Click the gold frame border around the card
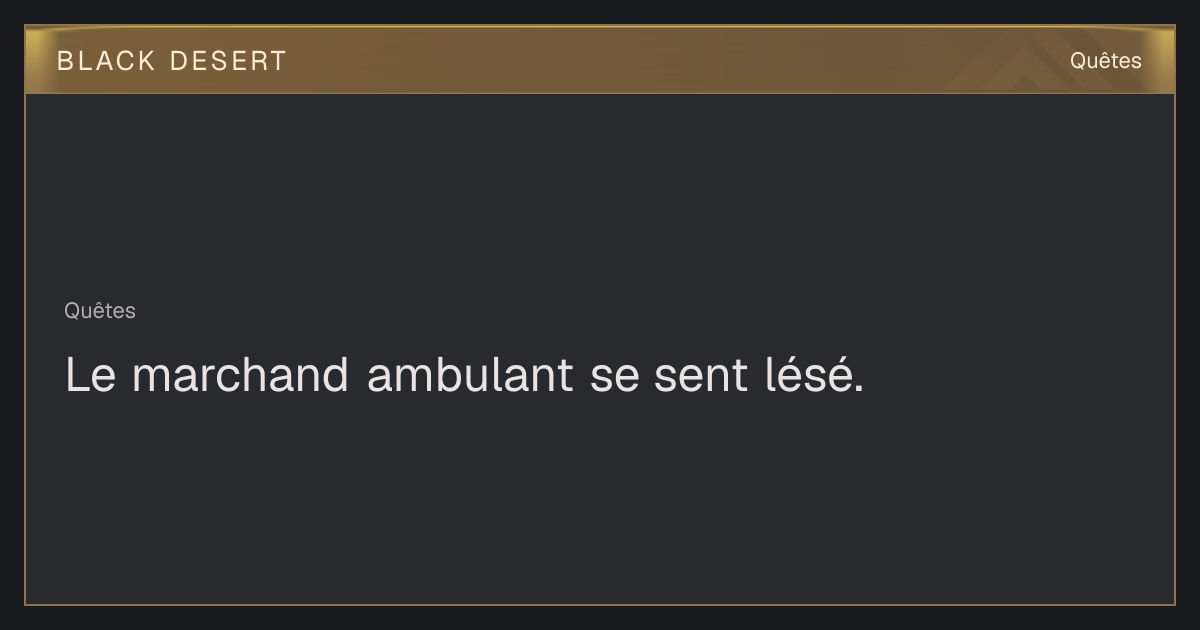The image size is (1200, 630). (25, 350)
